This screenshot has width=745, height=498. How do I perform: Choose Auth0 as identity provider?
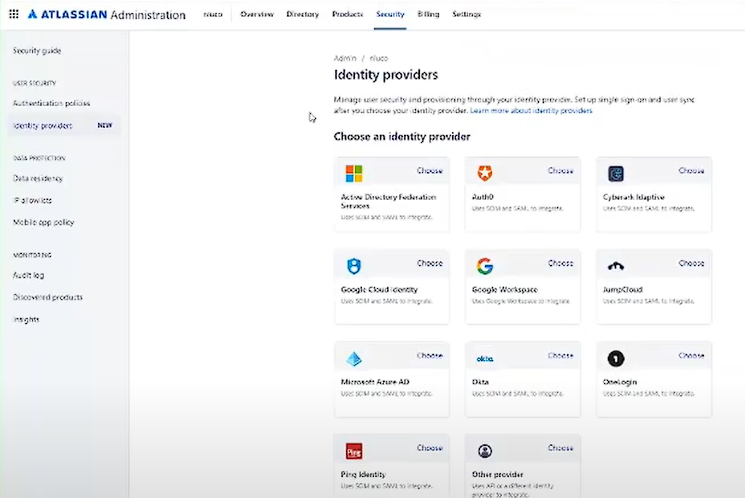point(561,171)
